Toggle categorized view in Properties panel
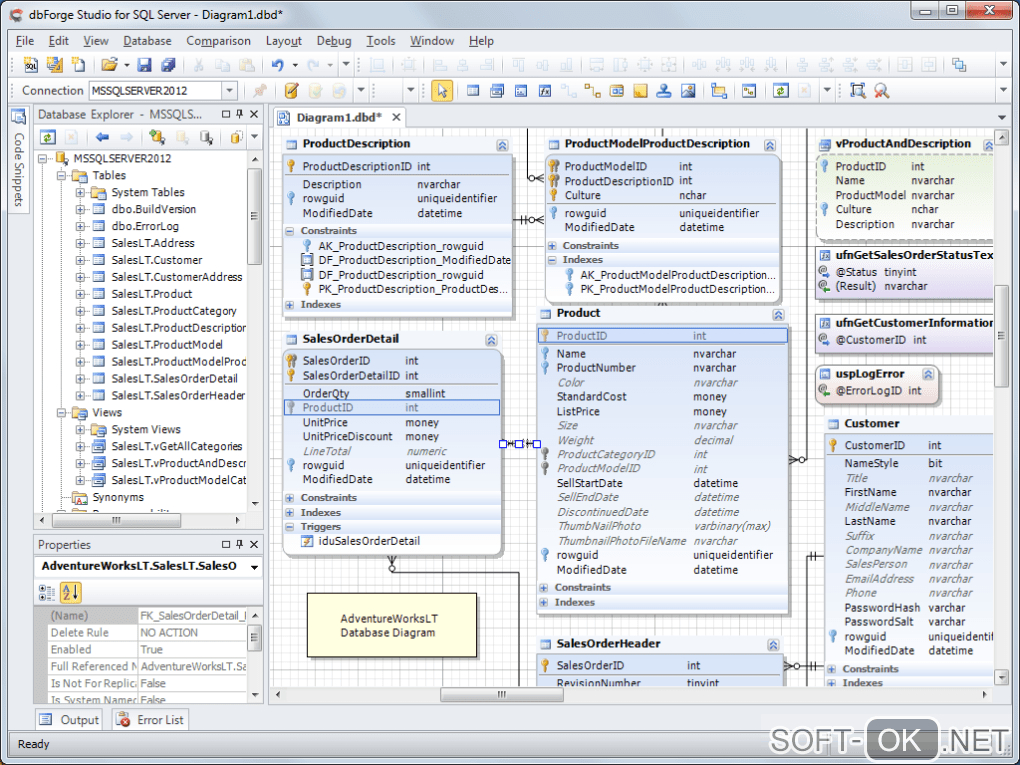 click(47, 592)
